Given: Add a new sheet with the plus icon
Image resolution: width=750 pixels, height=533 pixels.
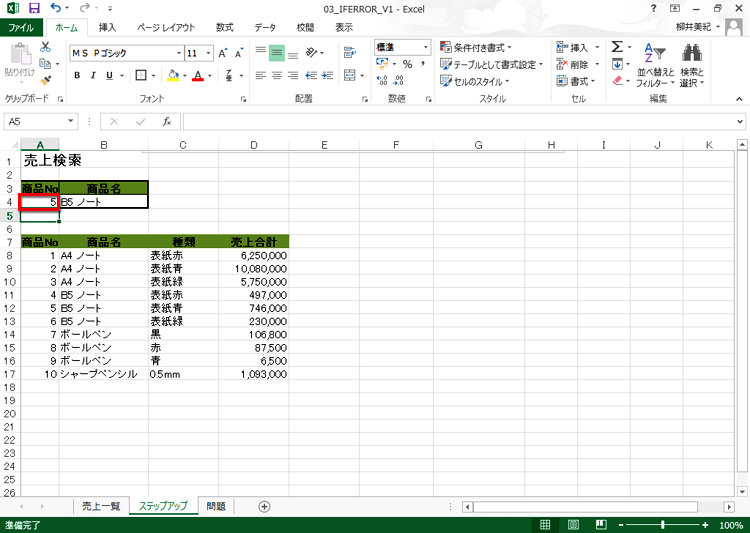Looking at the screenshot, I should [264, 507].
